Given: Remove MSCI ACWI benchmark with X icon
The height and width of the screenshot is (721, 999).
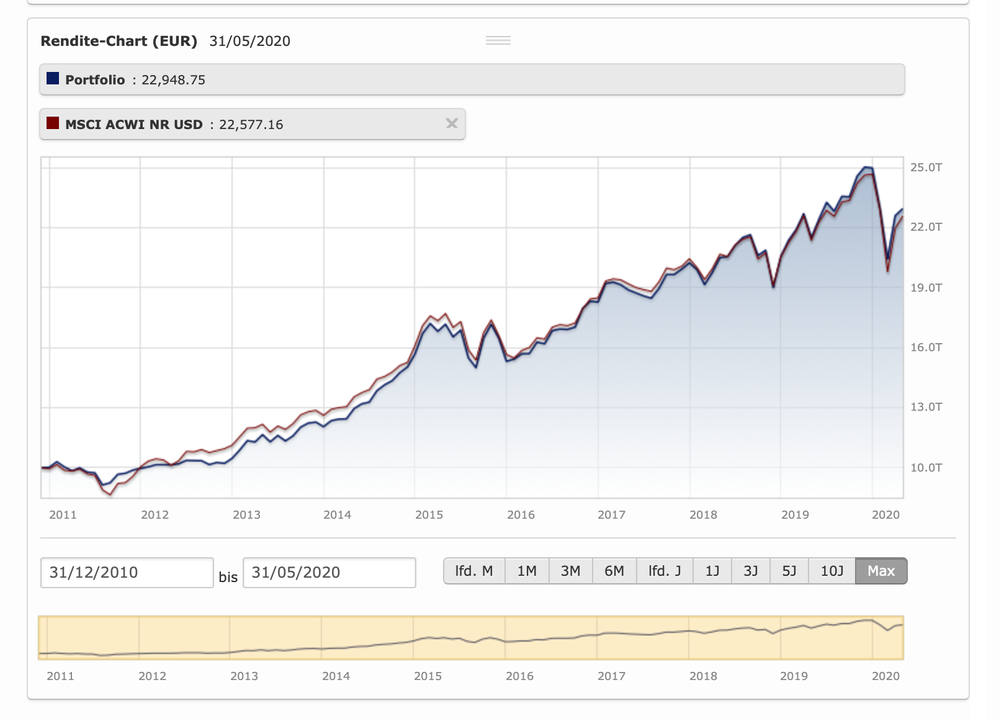Looking at the screenshot, I should 451,124.
